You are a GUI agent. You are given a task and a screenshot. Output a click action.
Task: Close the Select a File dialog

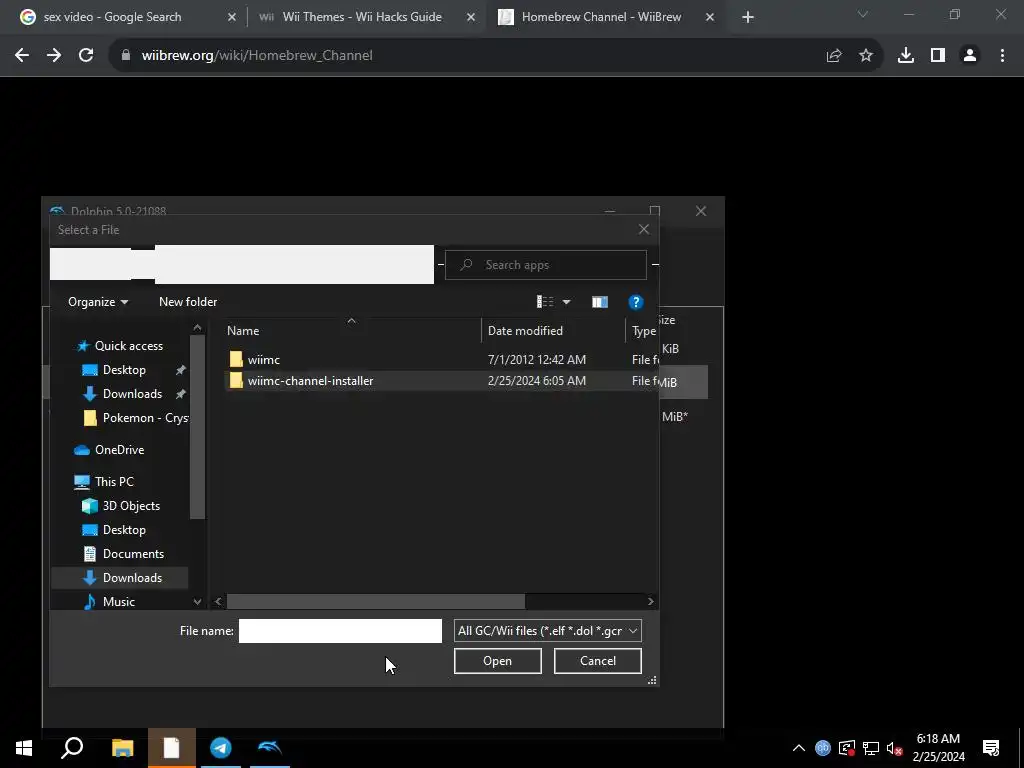click(x=644, y=229)
